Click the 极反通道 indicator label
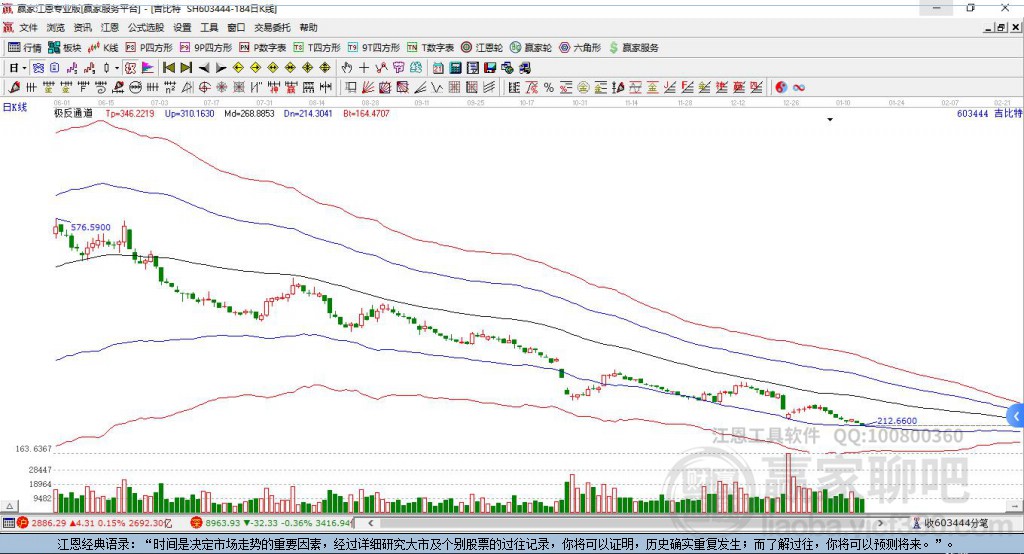The width and height of the screenshot is (1024, 554). pos(73,114)
